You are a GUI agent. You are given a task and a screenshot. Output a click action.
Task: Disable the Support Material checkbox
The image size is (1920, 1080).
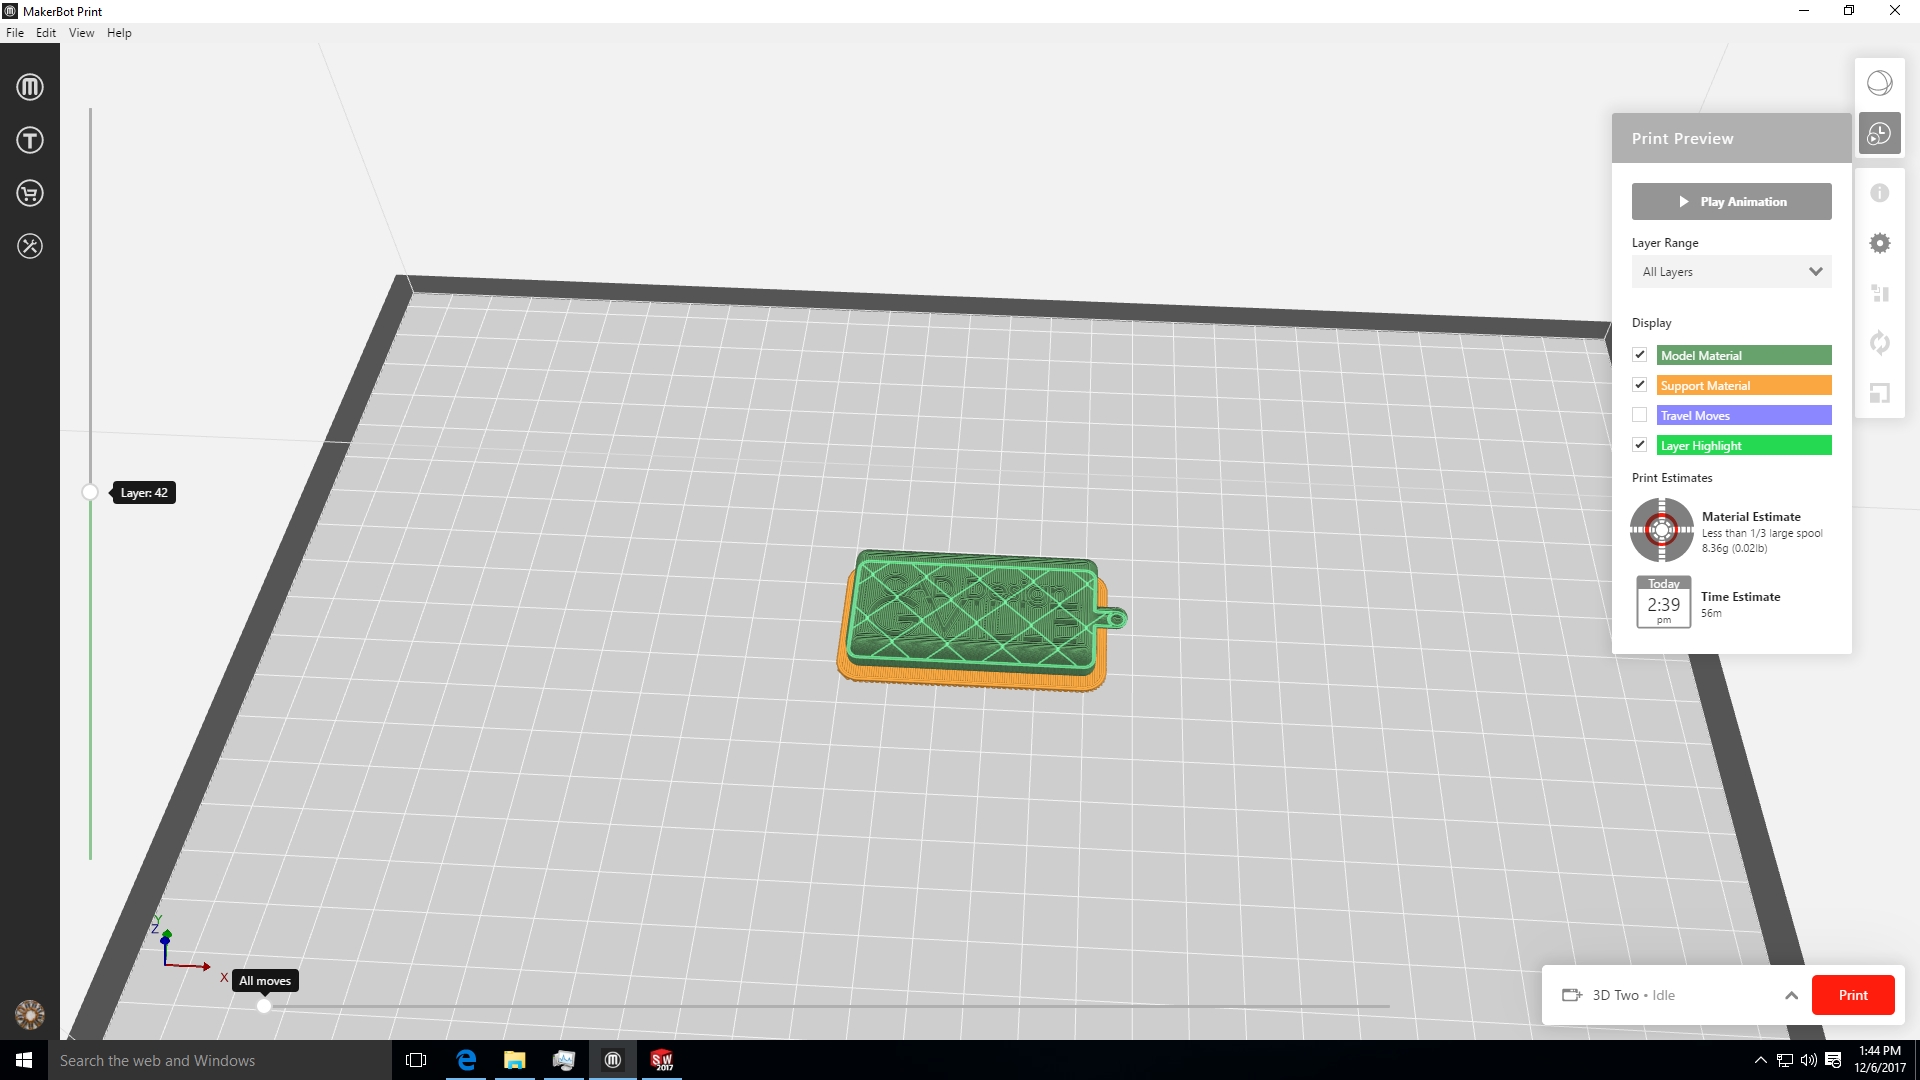[x=1640, y=384]
